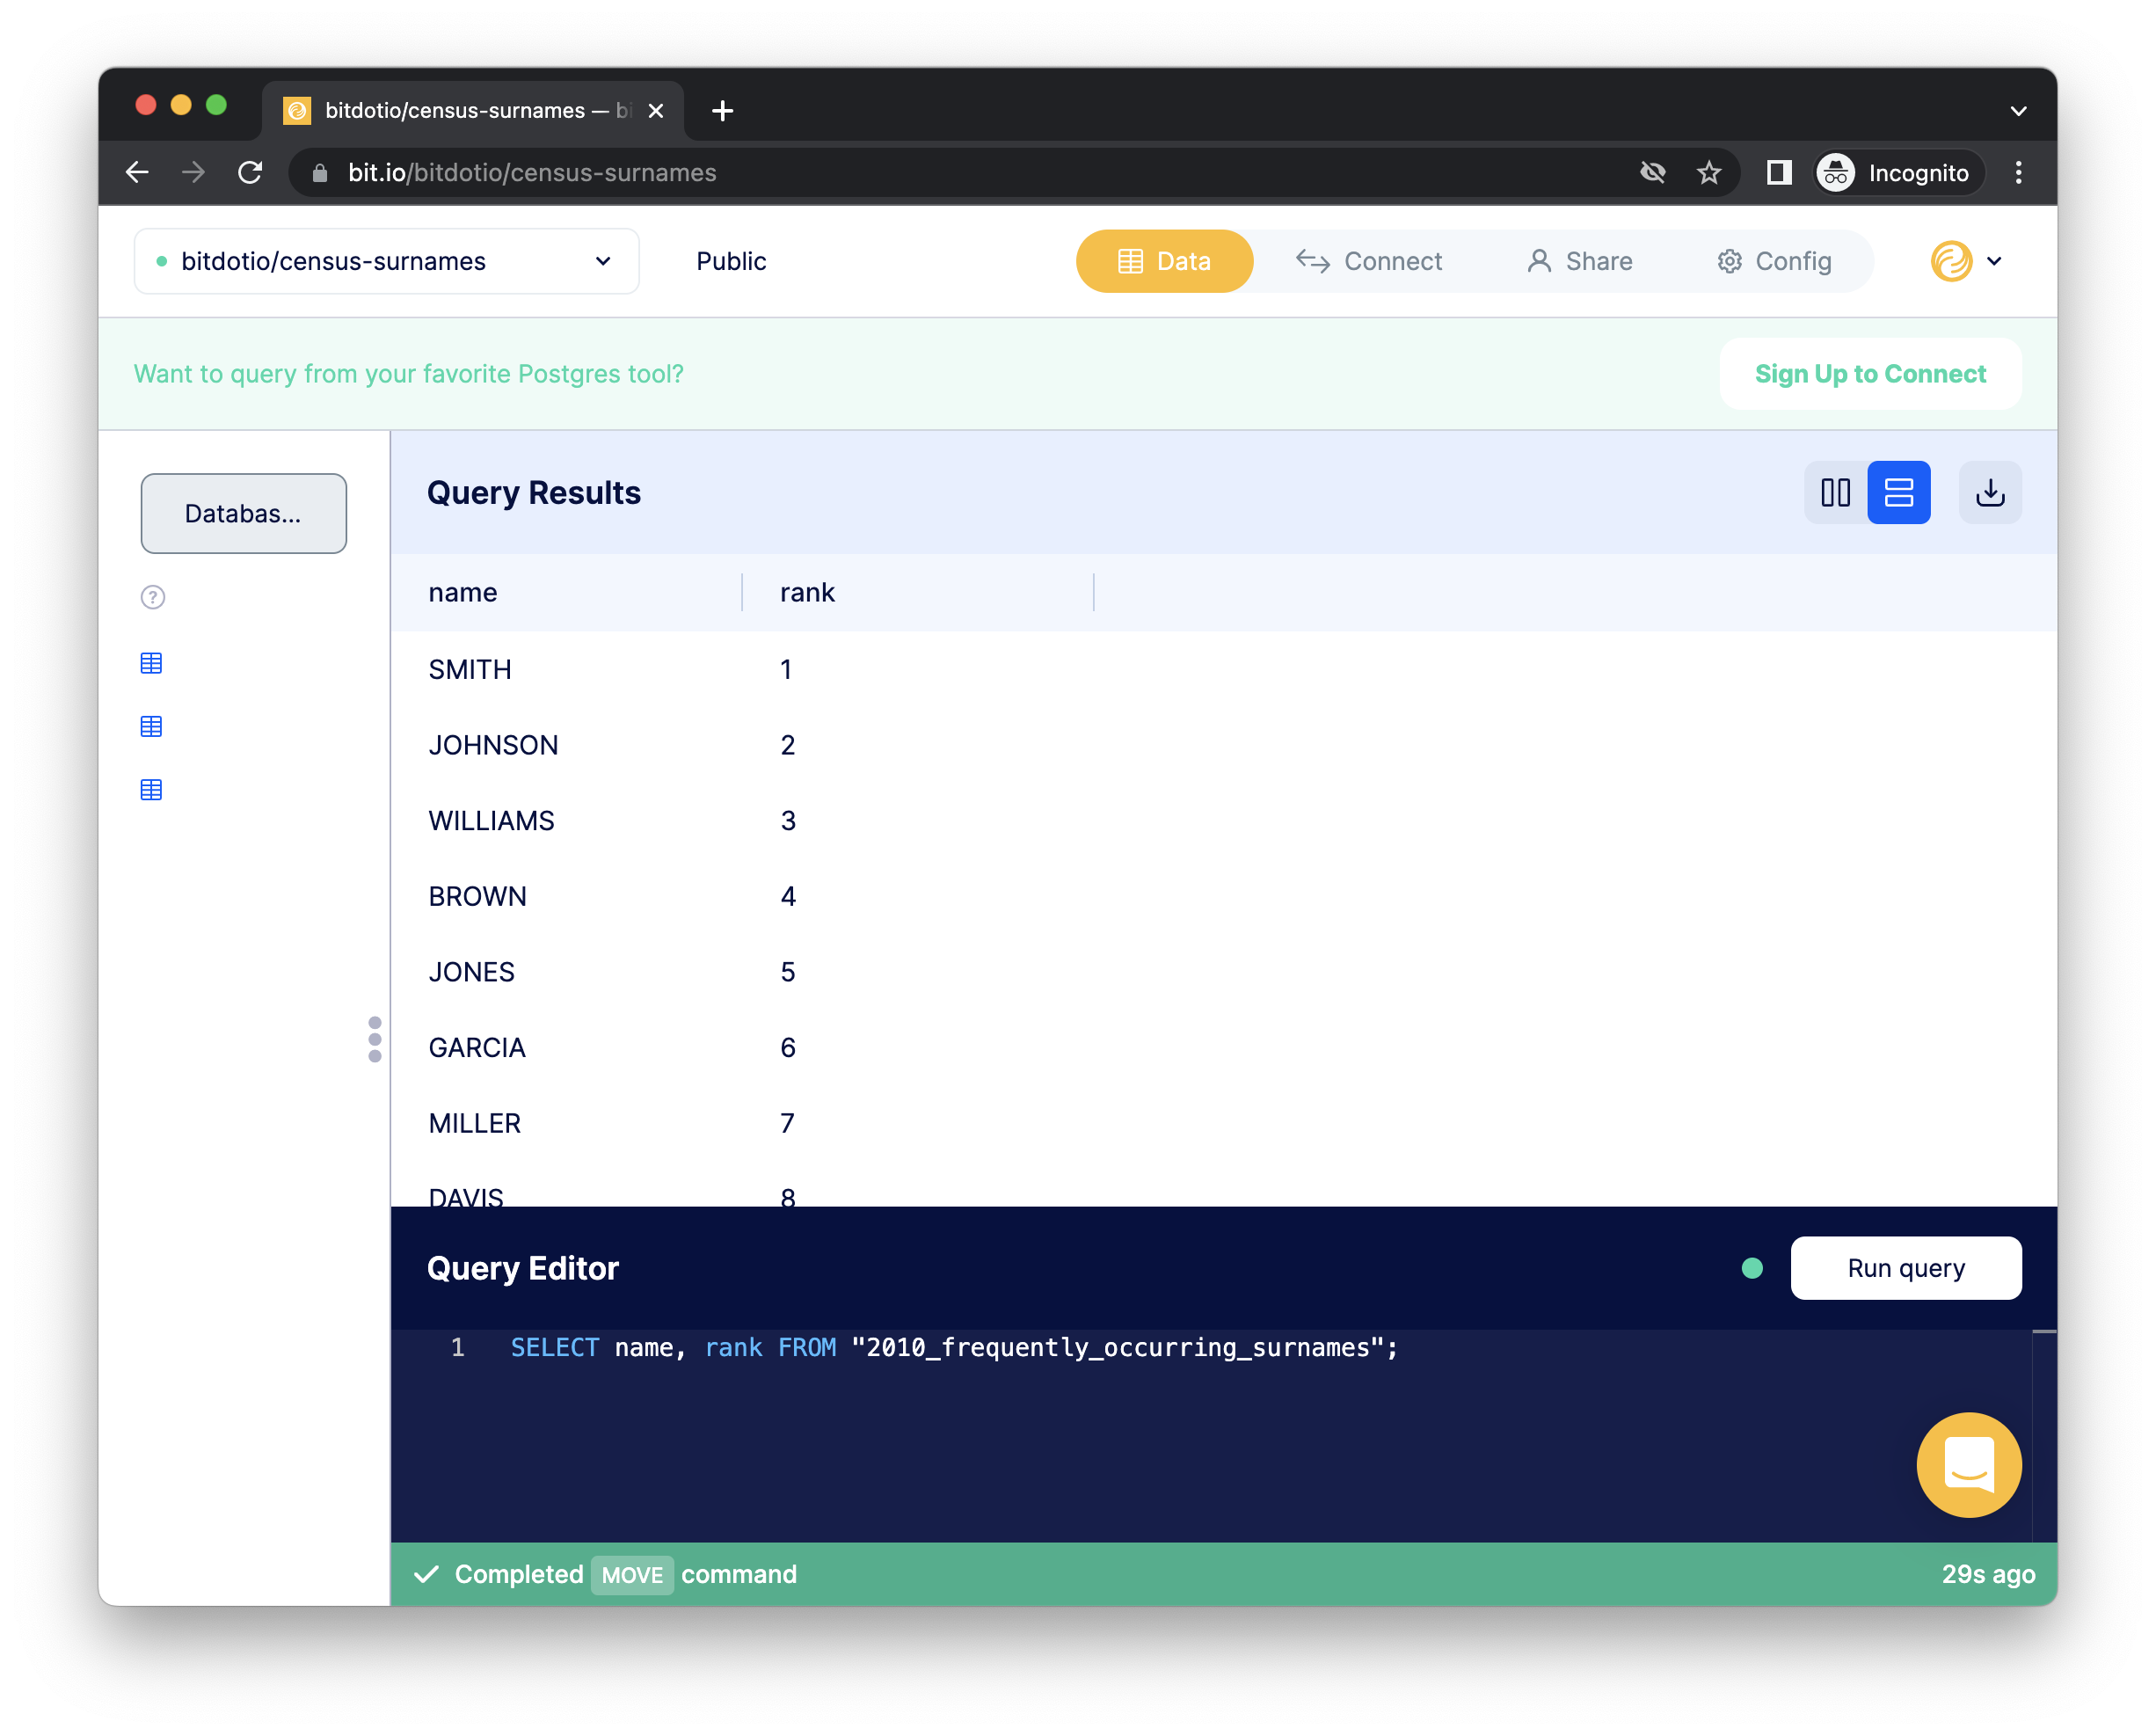Open the chat support bubble
Screen dimensions: 2156x1736
[1968, 1464]
